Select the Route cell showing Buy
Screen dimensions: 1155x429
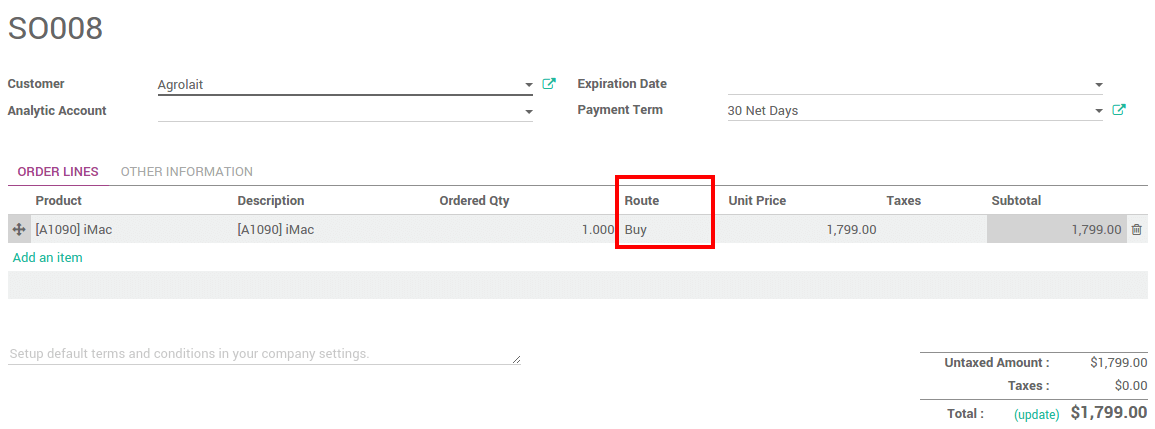(x=665, y=230)
